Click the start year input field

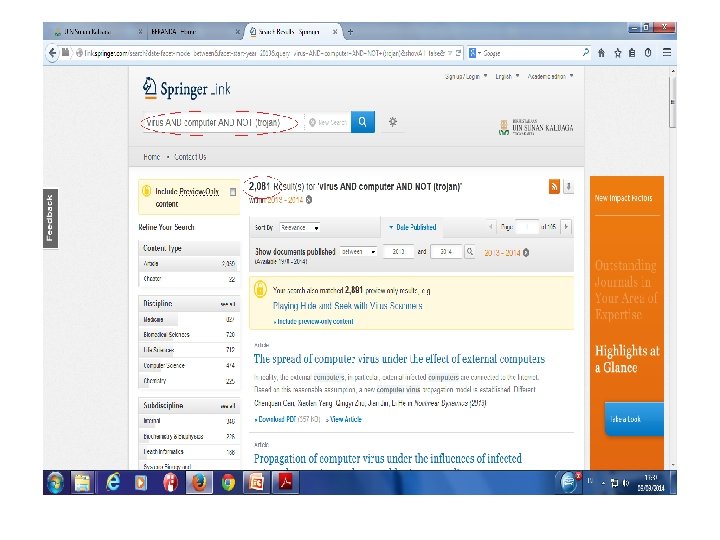pos(398,252)
